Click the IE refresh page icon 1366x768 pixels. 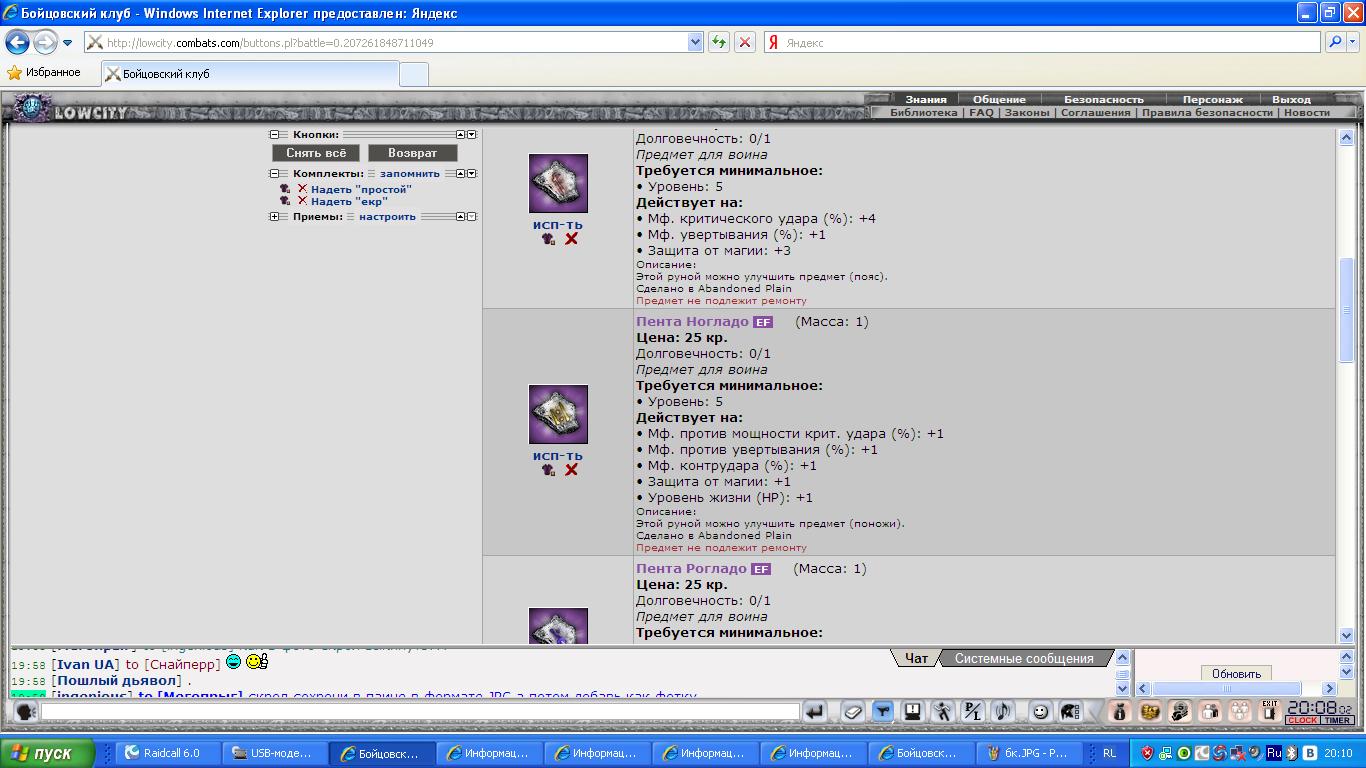click(x=718, y=43)
